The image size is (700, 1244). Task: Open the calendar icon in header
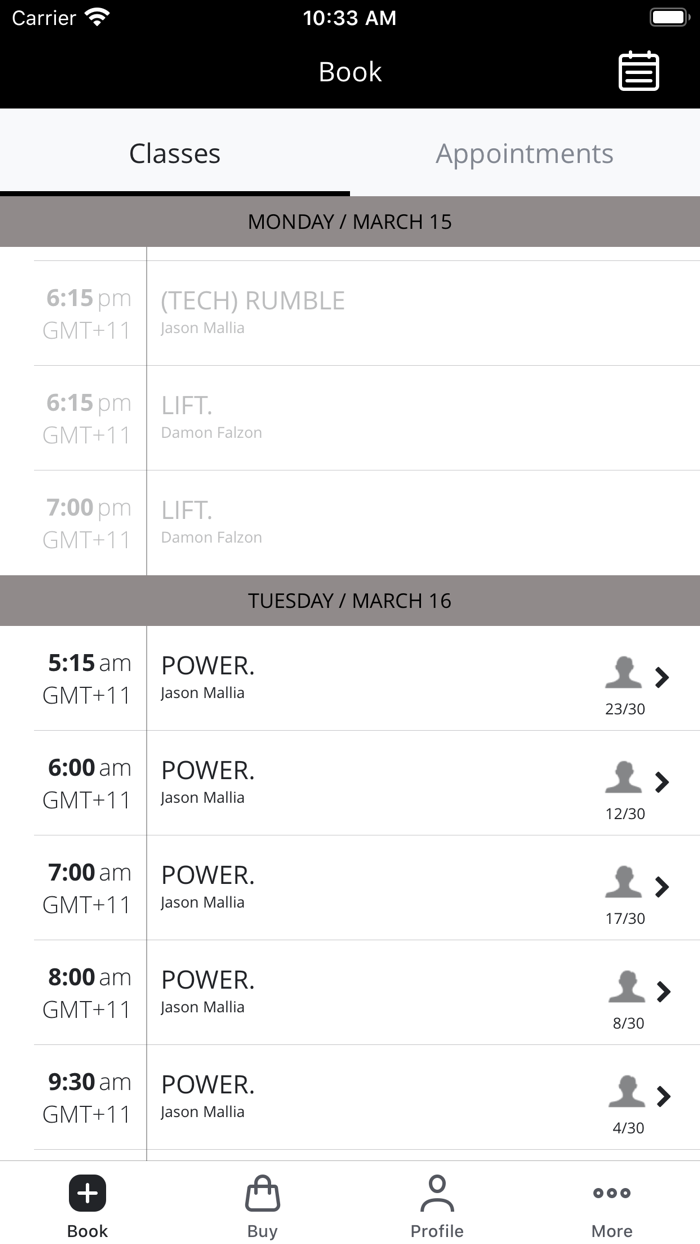[638, 72]
